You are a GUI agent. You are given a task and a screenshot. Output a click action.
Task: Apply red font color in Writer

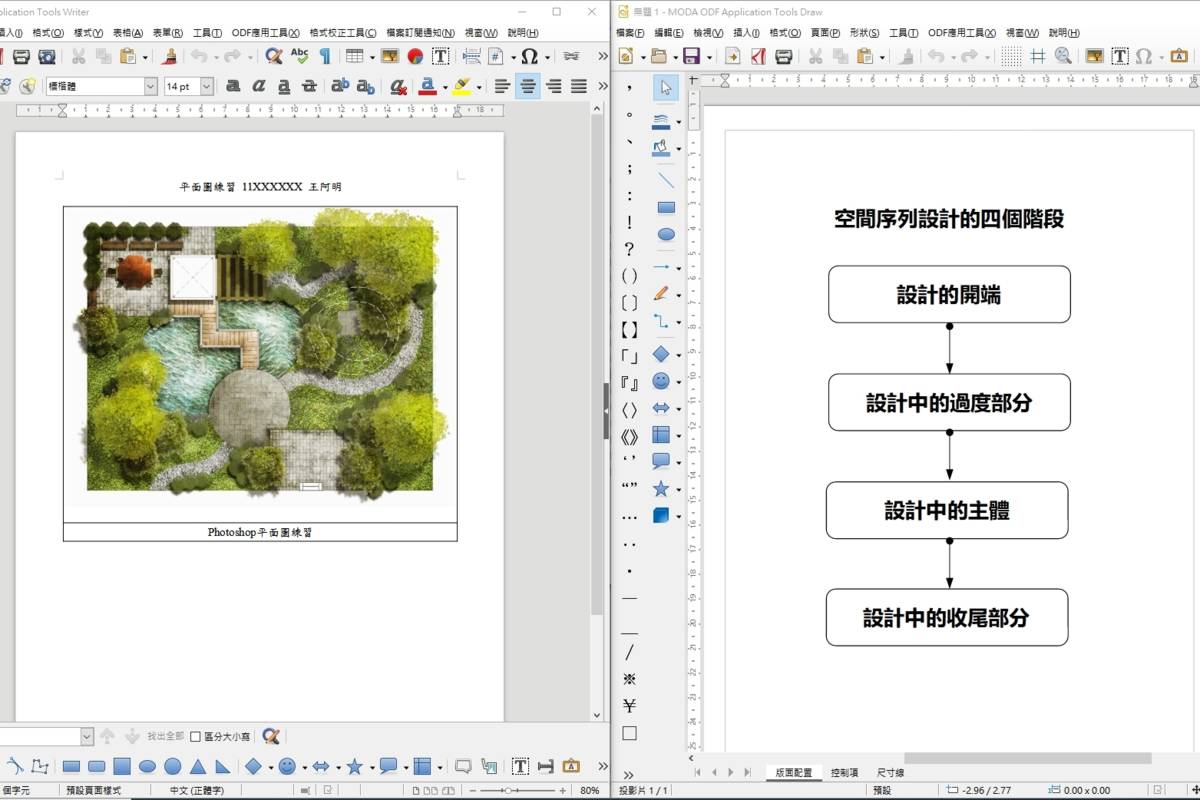(x=427, y=87)
